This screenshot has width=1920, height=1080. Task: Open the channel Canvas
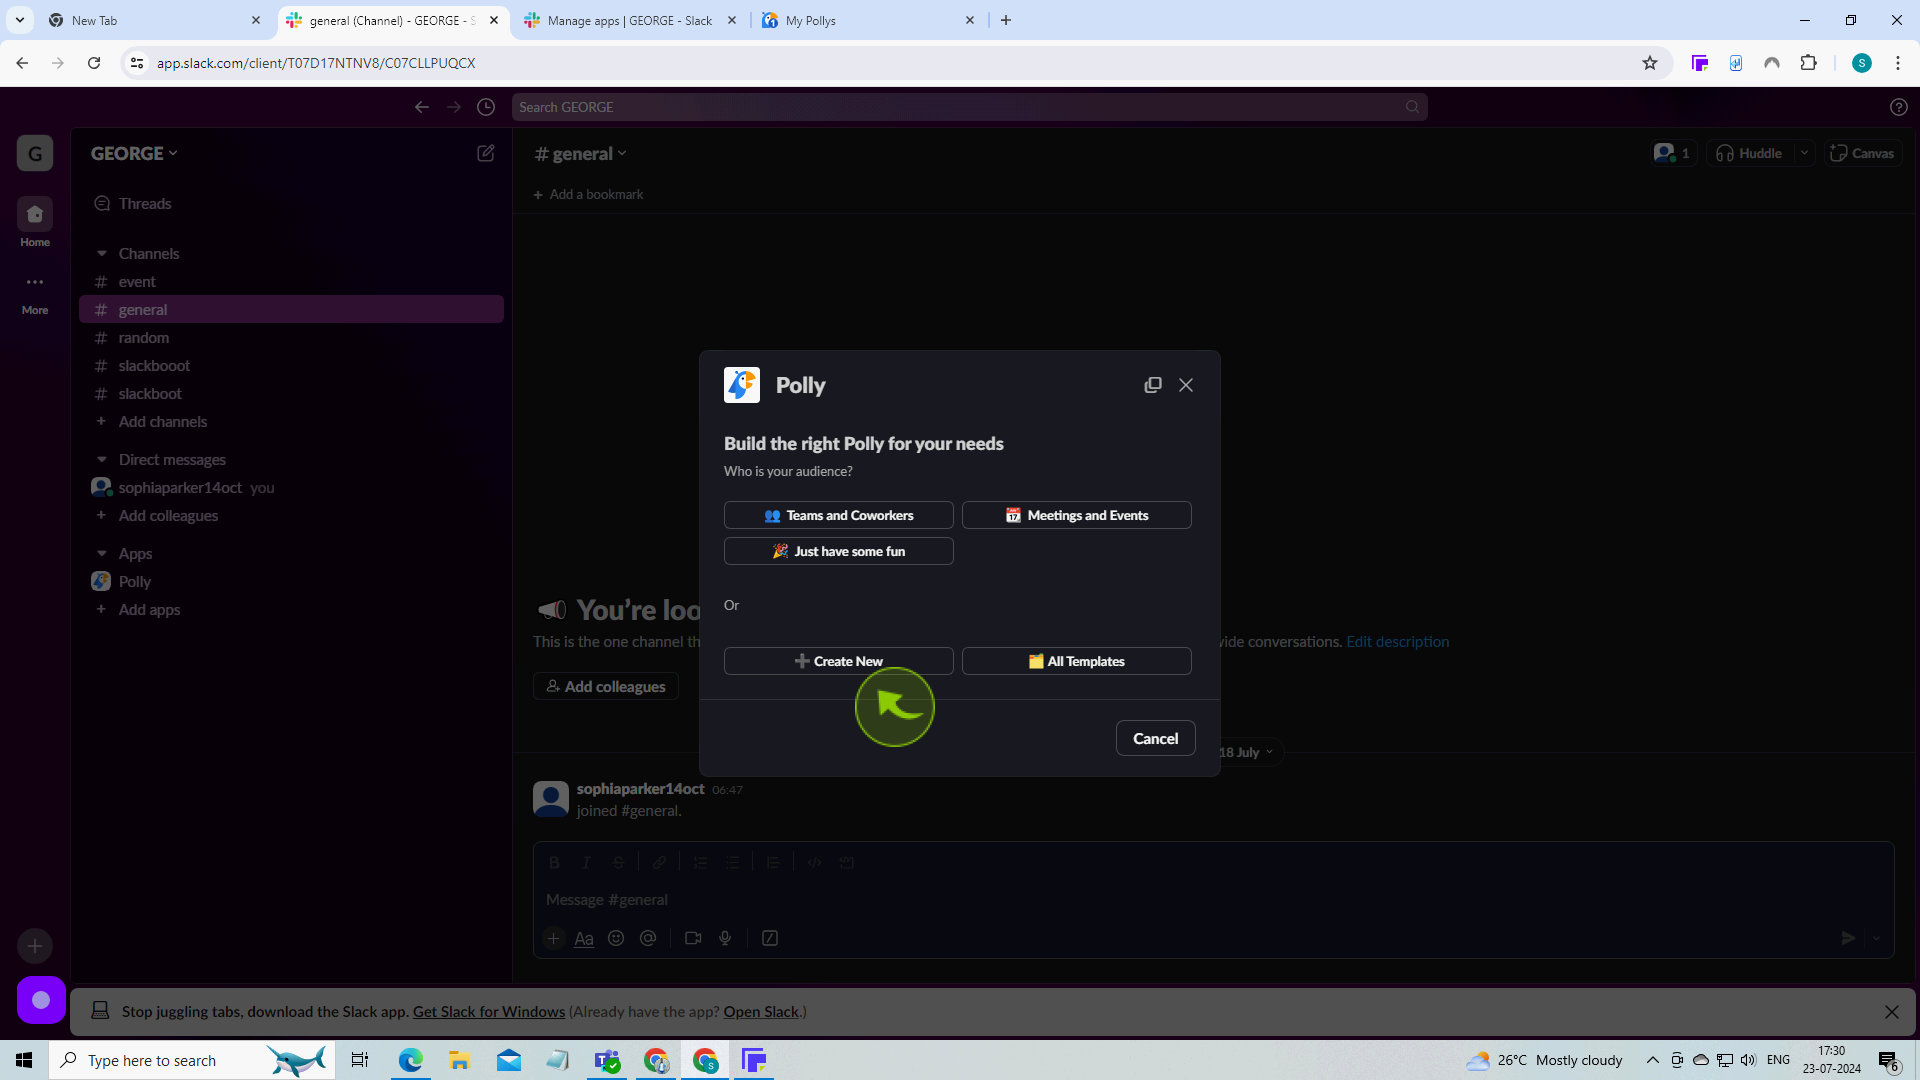point(1862,153)
